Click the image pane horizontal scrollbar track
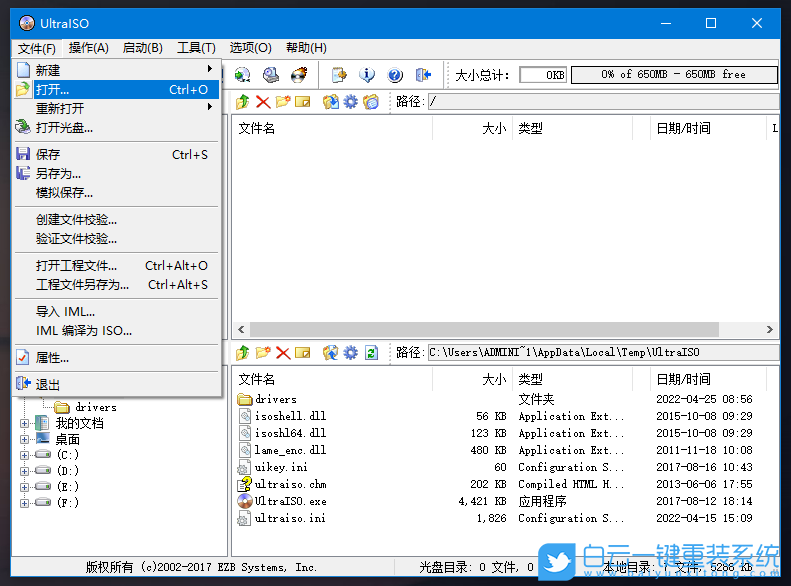Viewport: 791px width, 586px height. click(x=484, y=329)
